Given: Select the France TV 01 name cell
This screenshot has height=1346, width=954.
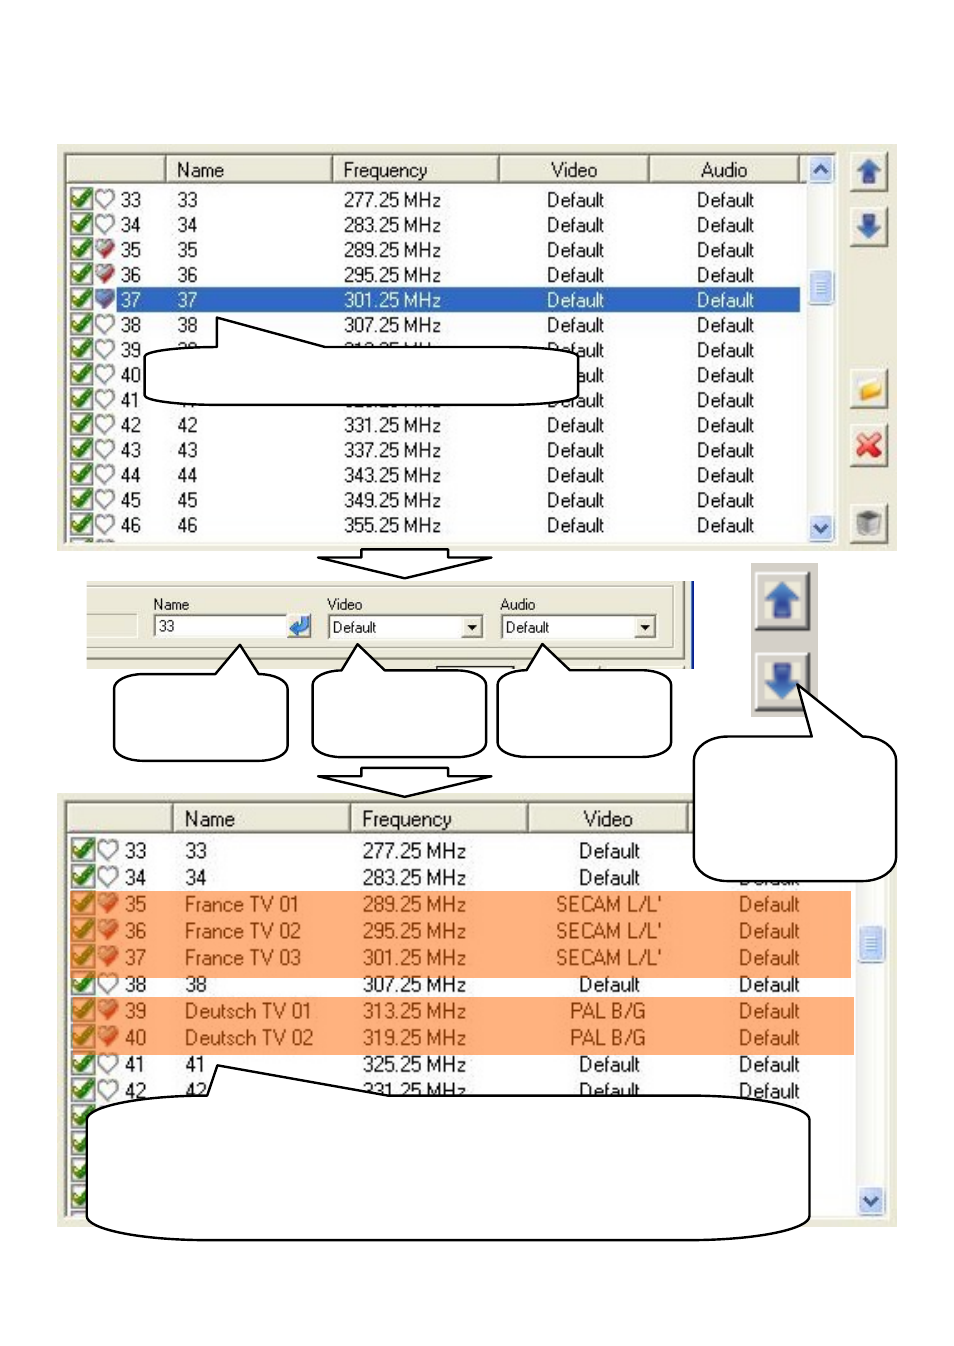Looking at the screenshot, I should (241, 904).
